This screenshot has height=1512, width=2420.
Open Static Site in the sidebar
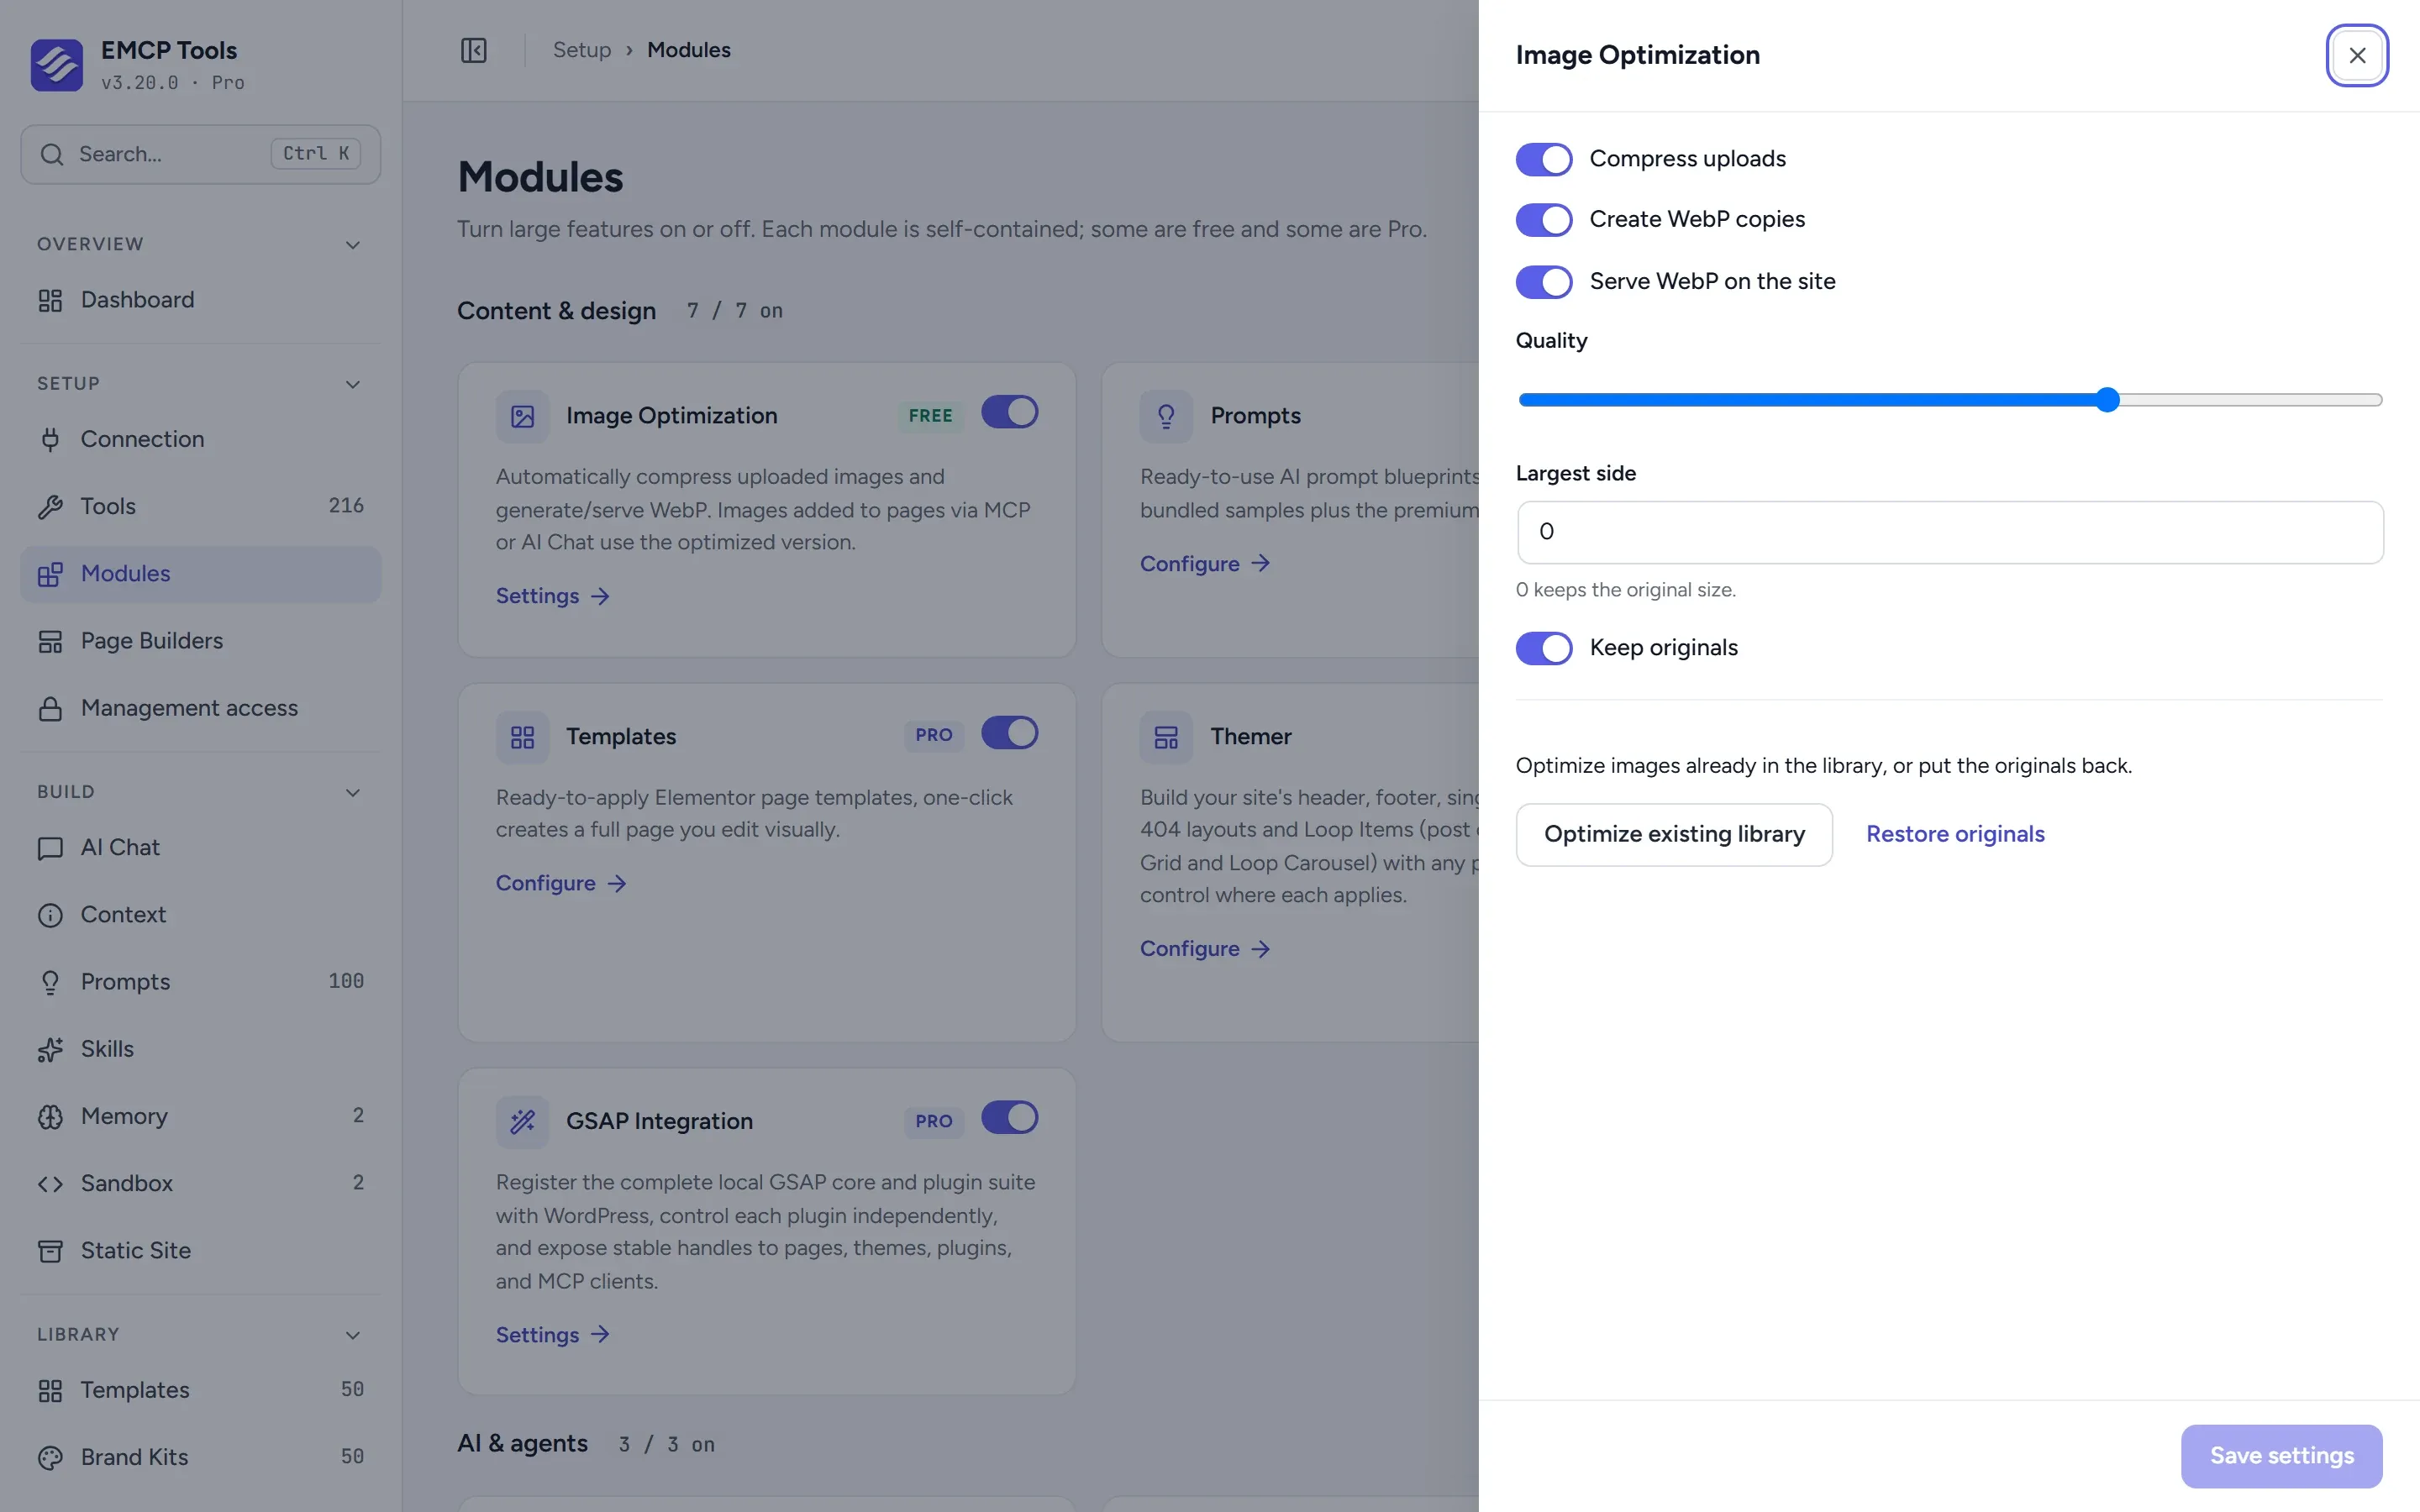[200, 1251]
